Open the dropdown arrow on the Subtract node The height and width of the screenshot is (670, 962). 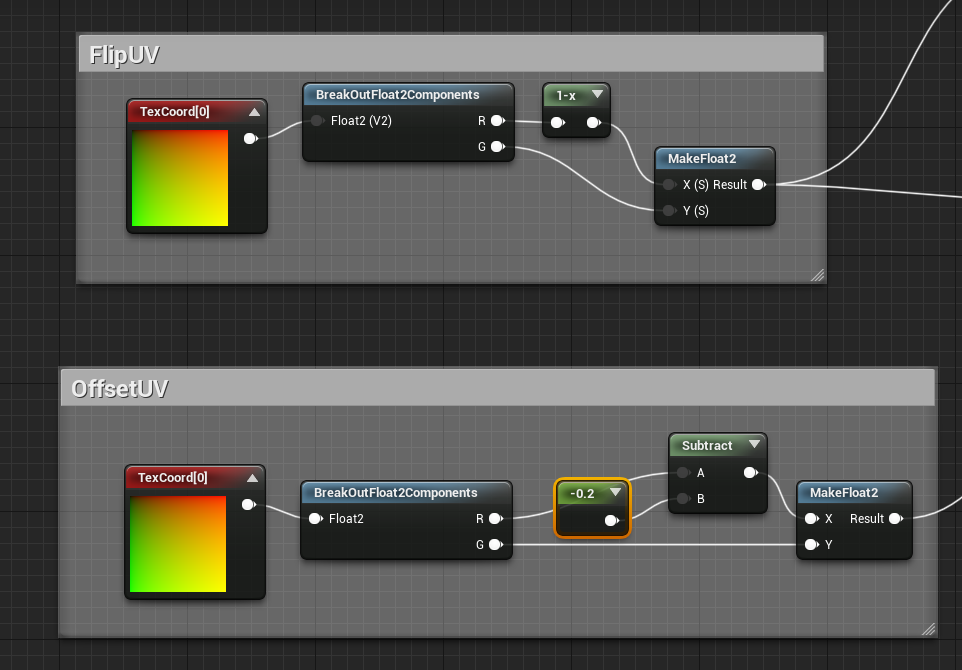tap(752, 445)
